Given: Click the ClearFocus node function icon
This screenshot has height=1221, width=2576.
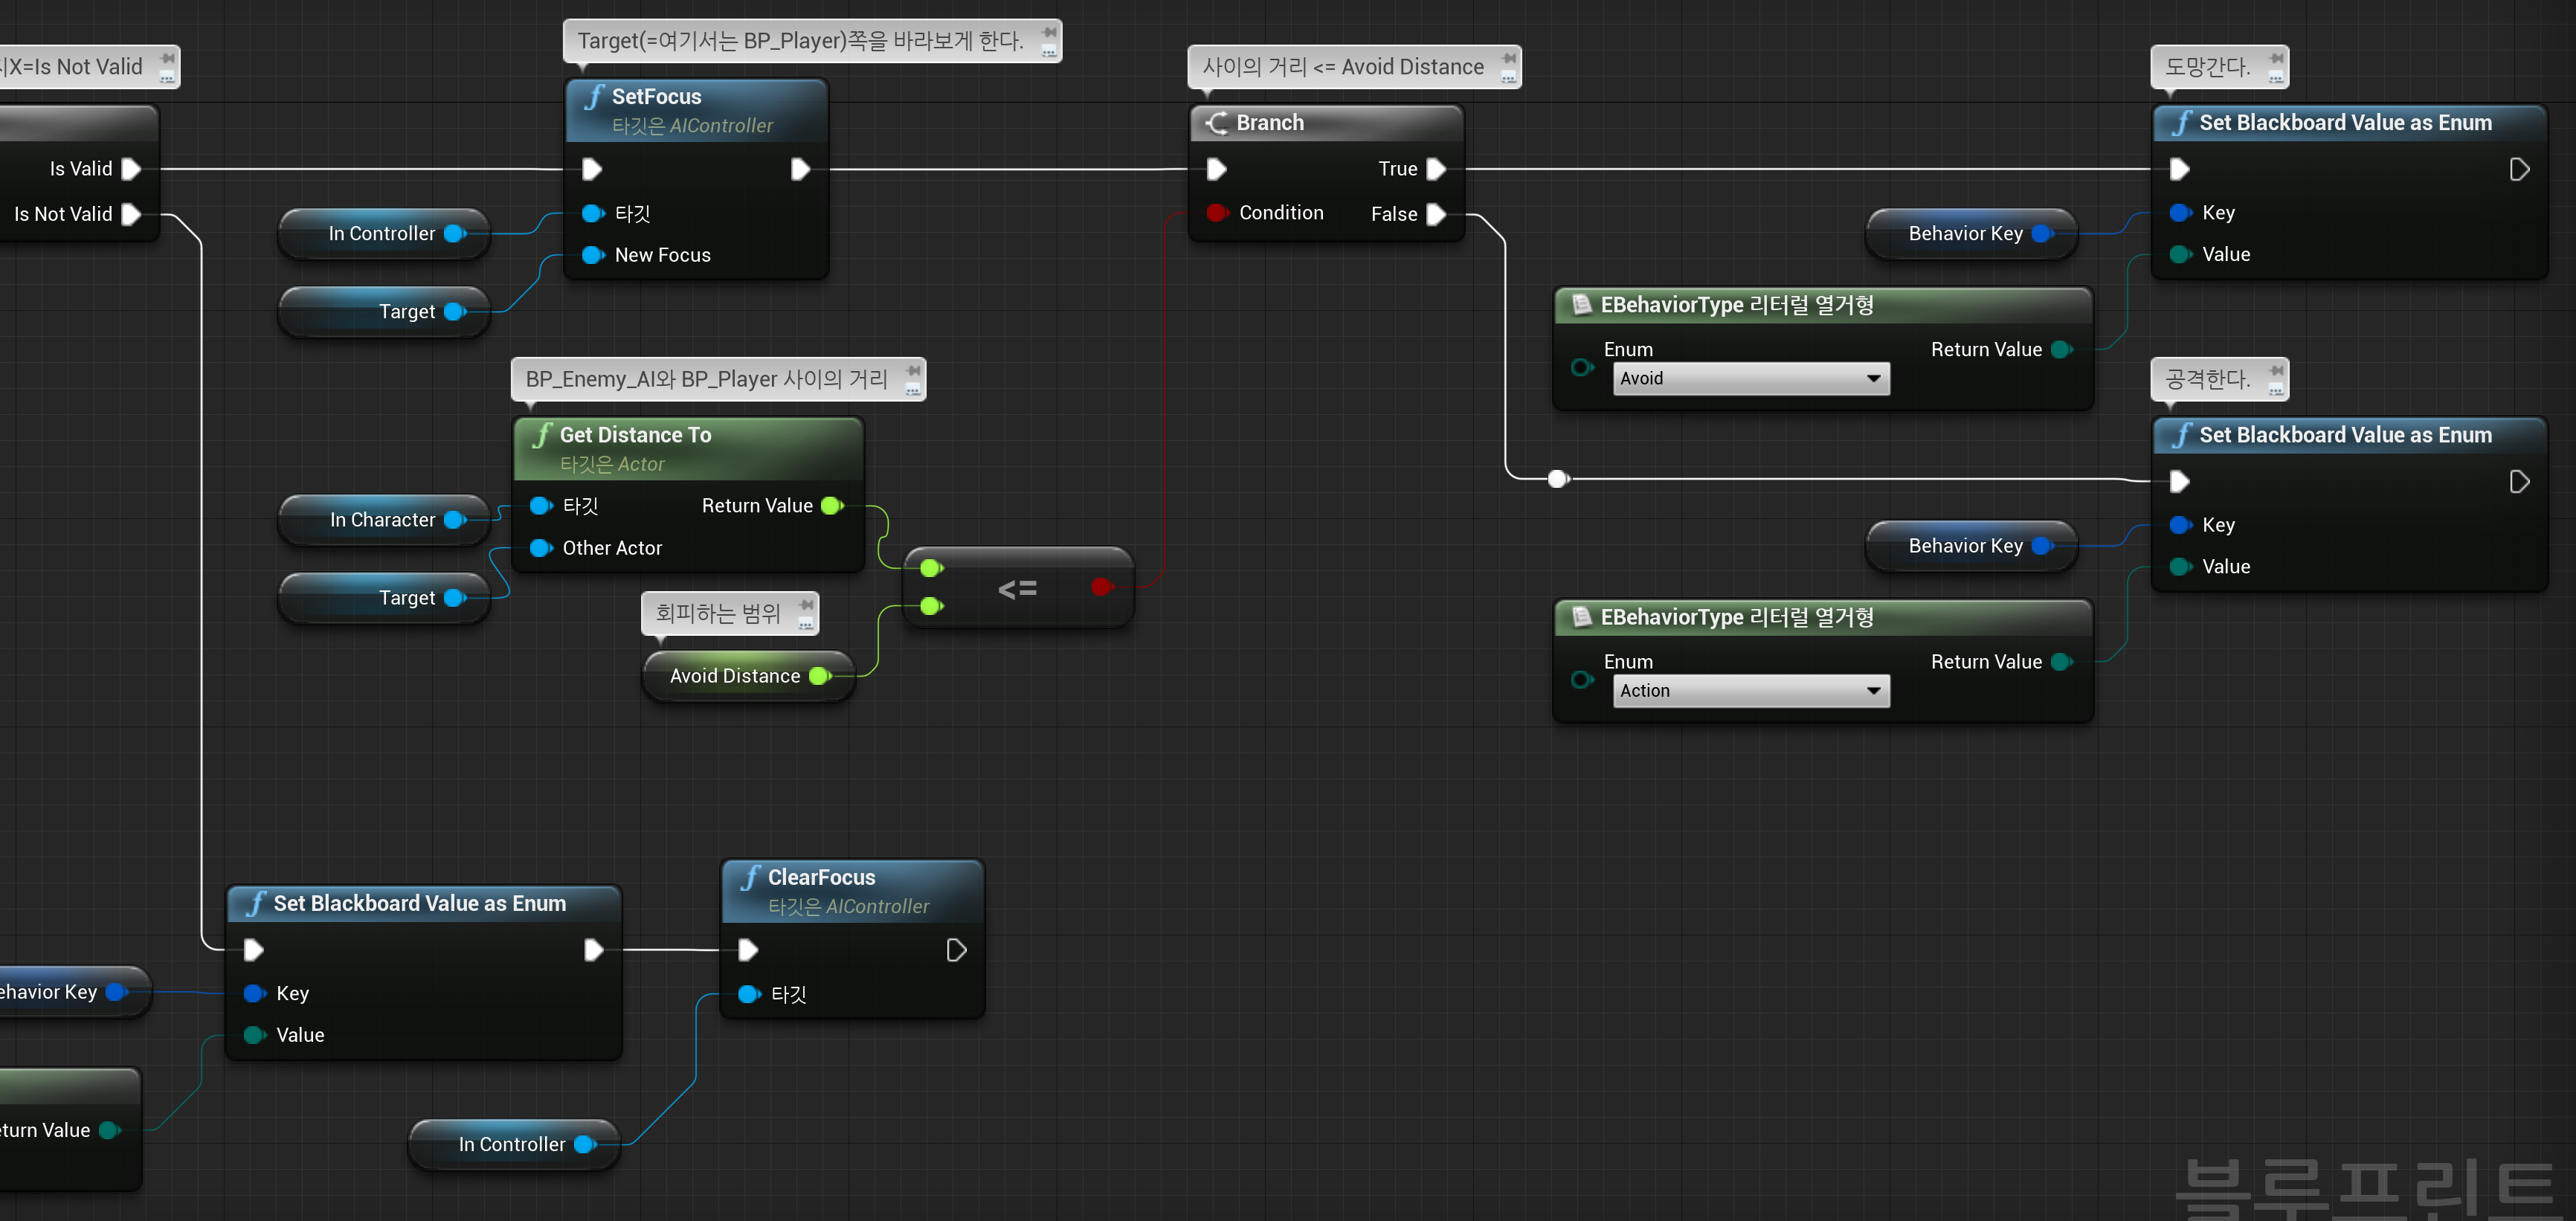Looking at the screenshot, I should tap(750, 877).
